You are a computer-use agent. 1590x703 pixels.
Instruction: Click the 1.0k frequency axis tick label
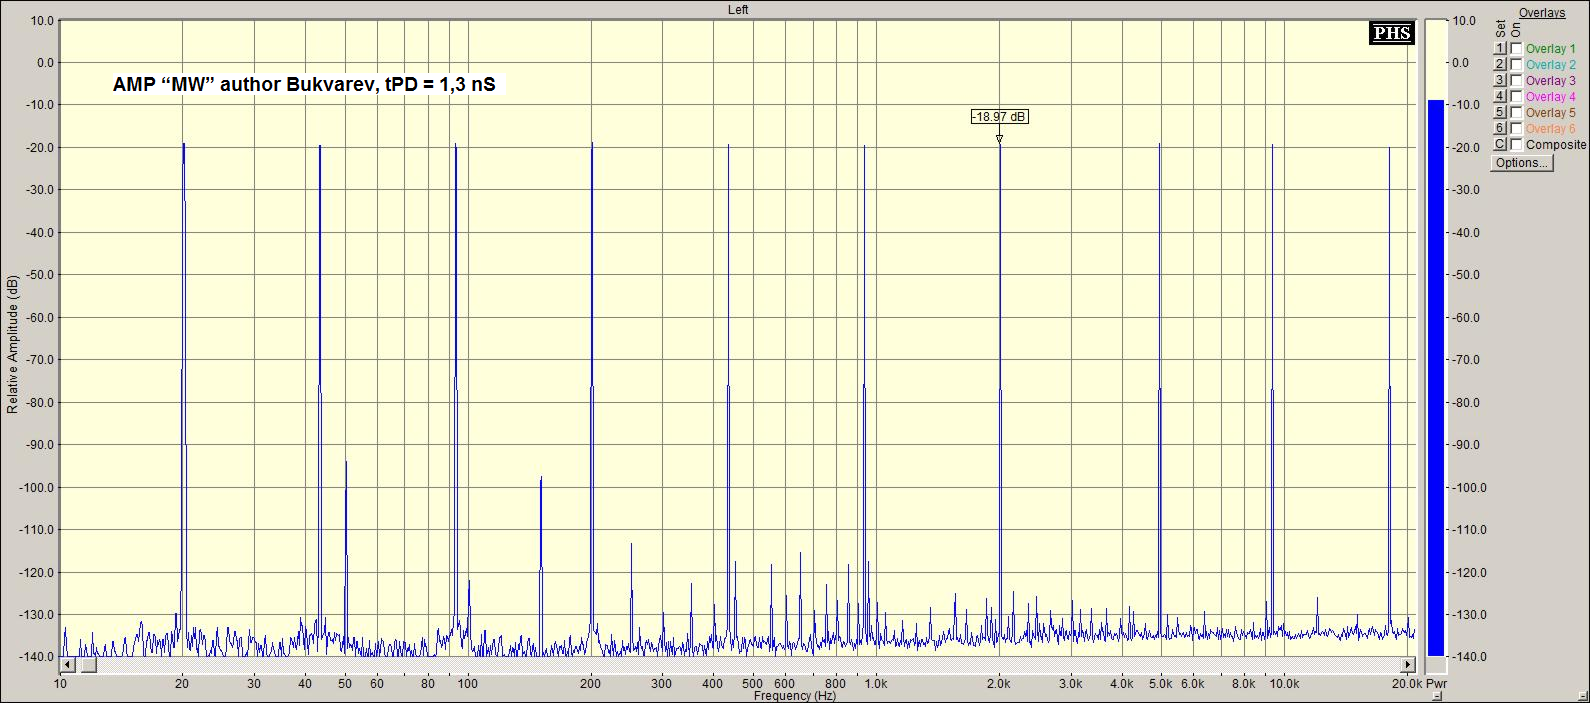[876, 685]
